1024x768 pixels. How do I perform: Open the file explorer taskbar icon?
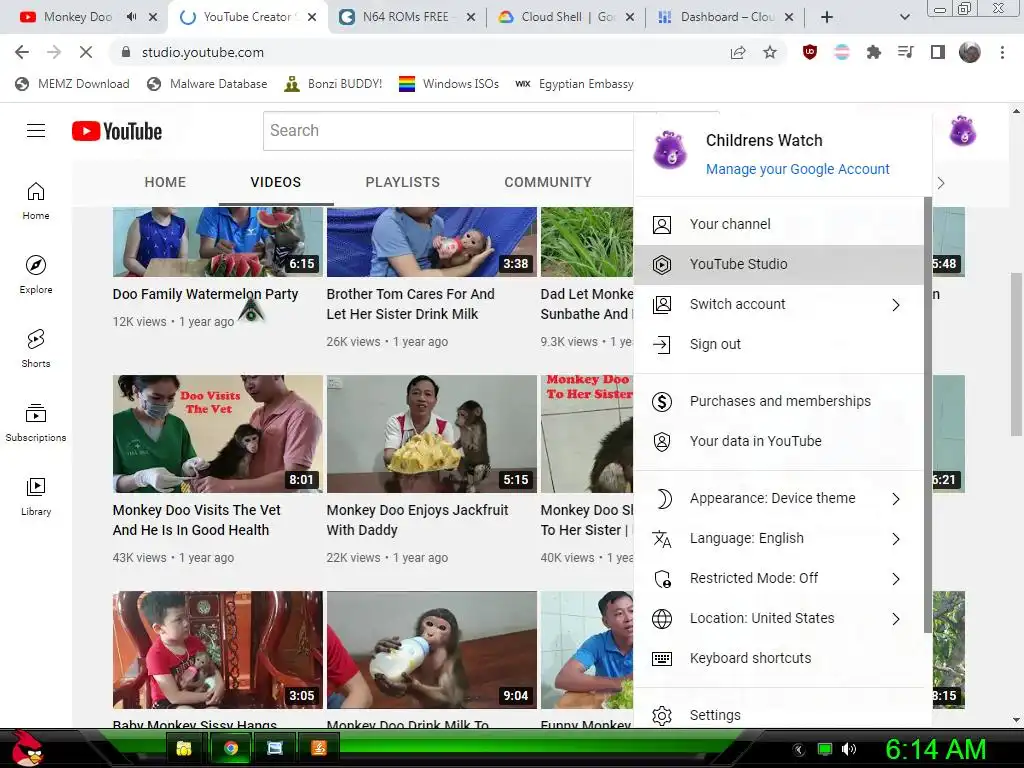pos(184,748)
